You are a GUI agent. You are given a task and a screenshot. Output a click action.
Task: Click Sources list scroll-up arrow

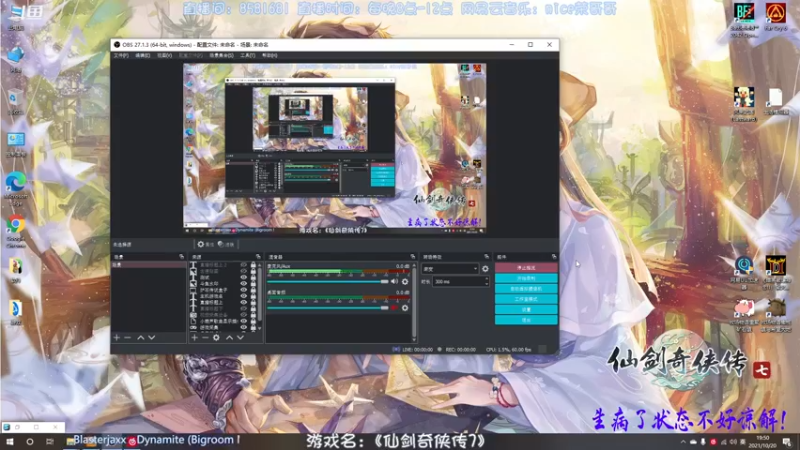[x=260, y=265]
